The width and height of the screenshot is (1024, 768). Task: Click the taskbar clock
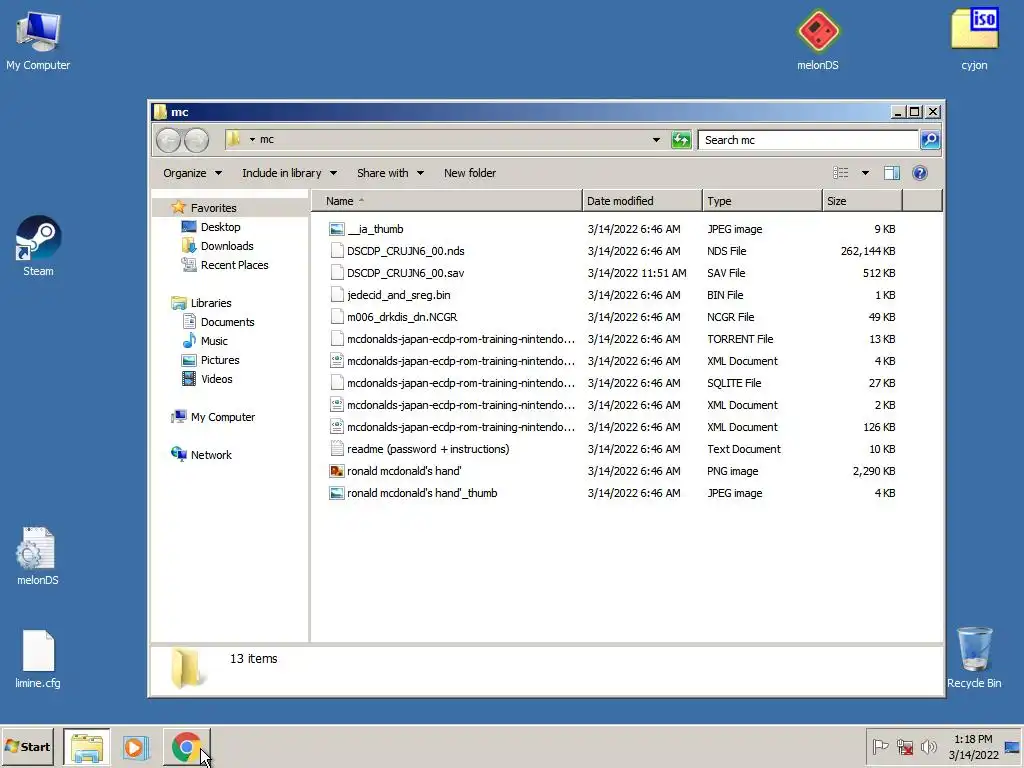click(973, 747)
